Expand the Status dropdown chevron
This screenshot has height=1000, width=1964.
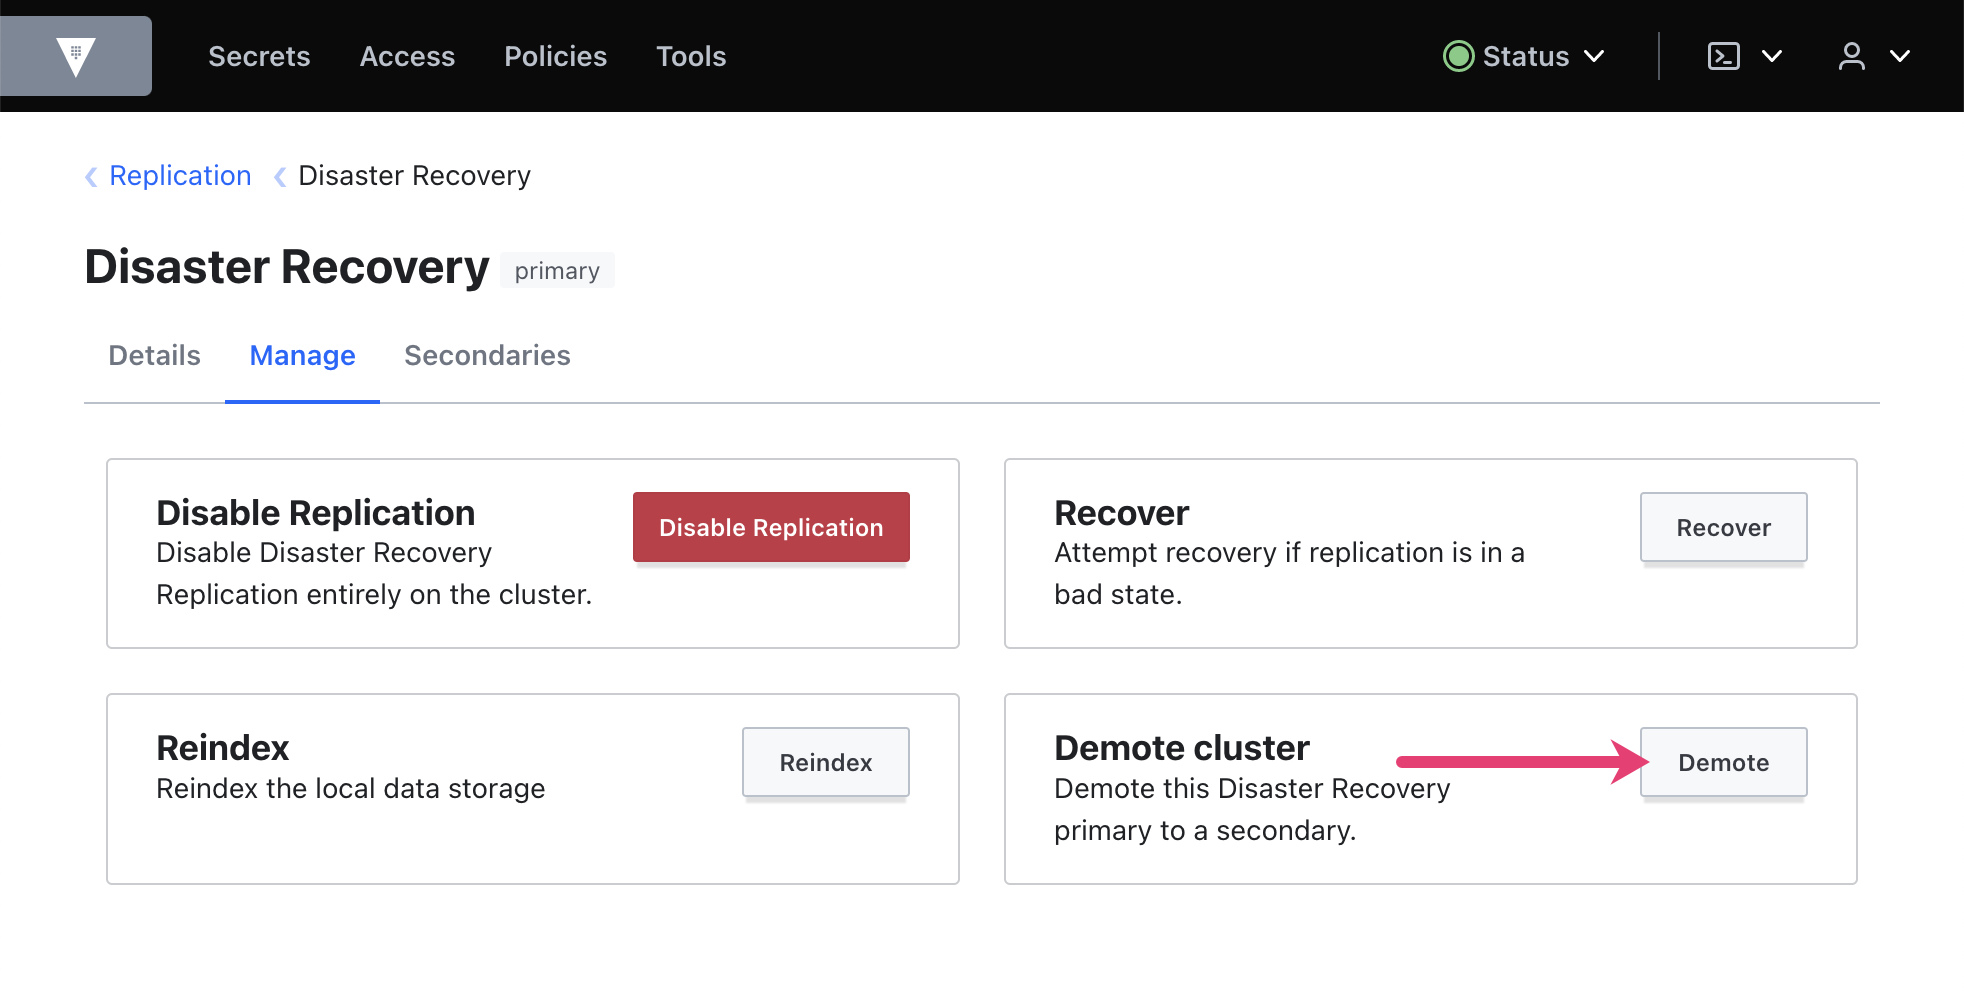pyautogui.click(x=1594, y=56)
